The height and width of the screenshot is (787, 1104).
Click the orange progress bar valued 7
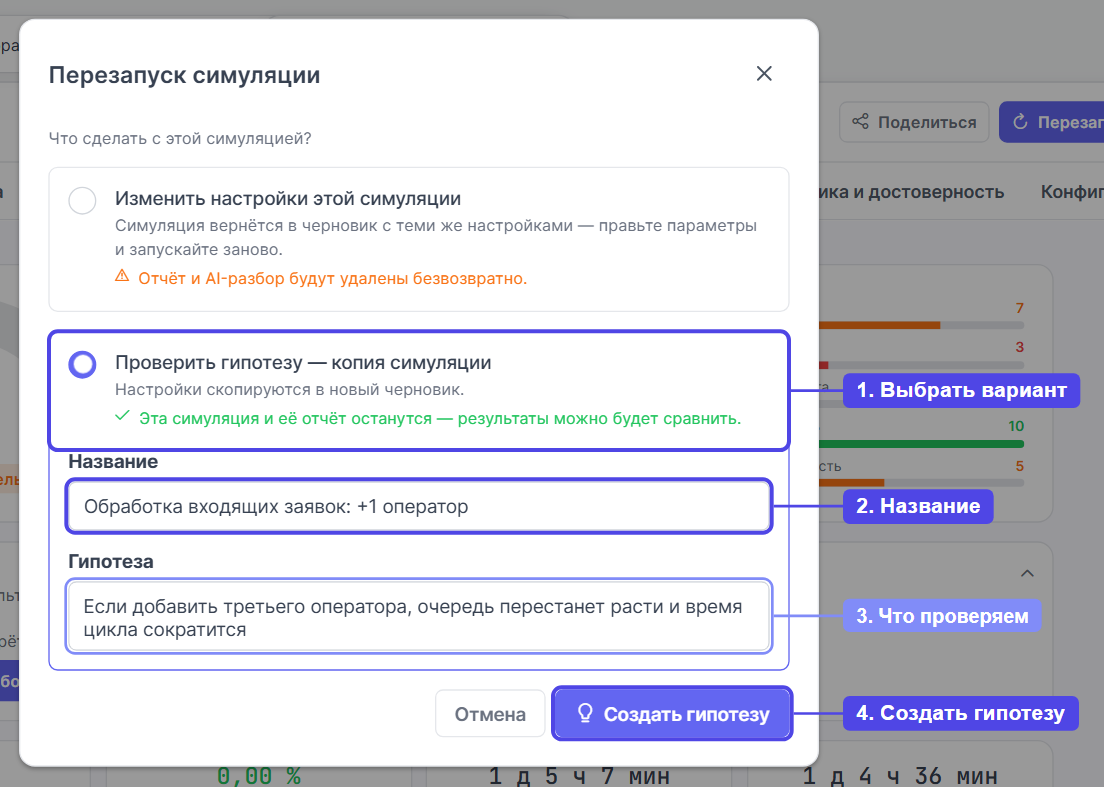[921, 325]
